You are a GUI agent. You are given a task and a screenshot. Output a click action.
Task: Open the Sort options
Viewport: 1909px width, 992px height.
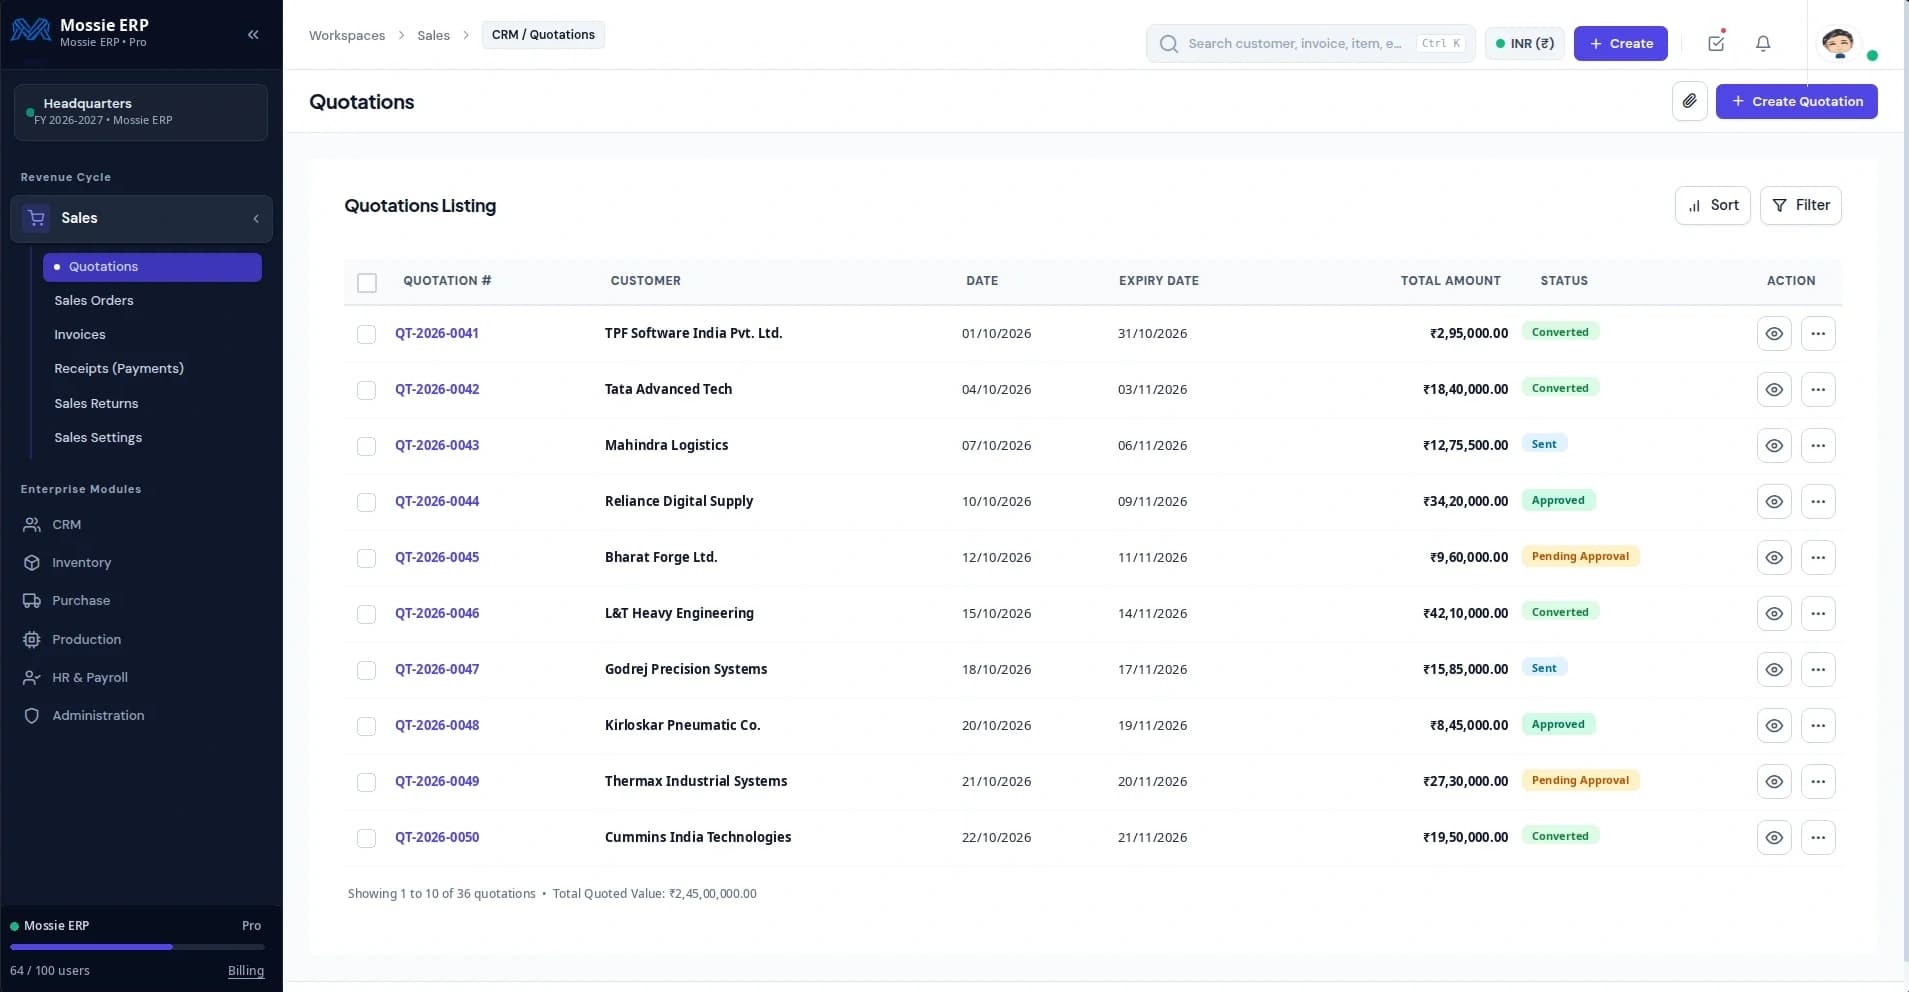coord(1712,205)
